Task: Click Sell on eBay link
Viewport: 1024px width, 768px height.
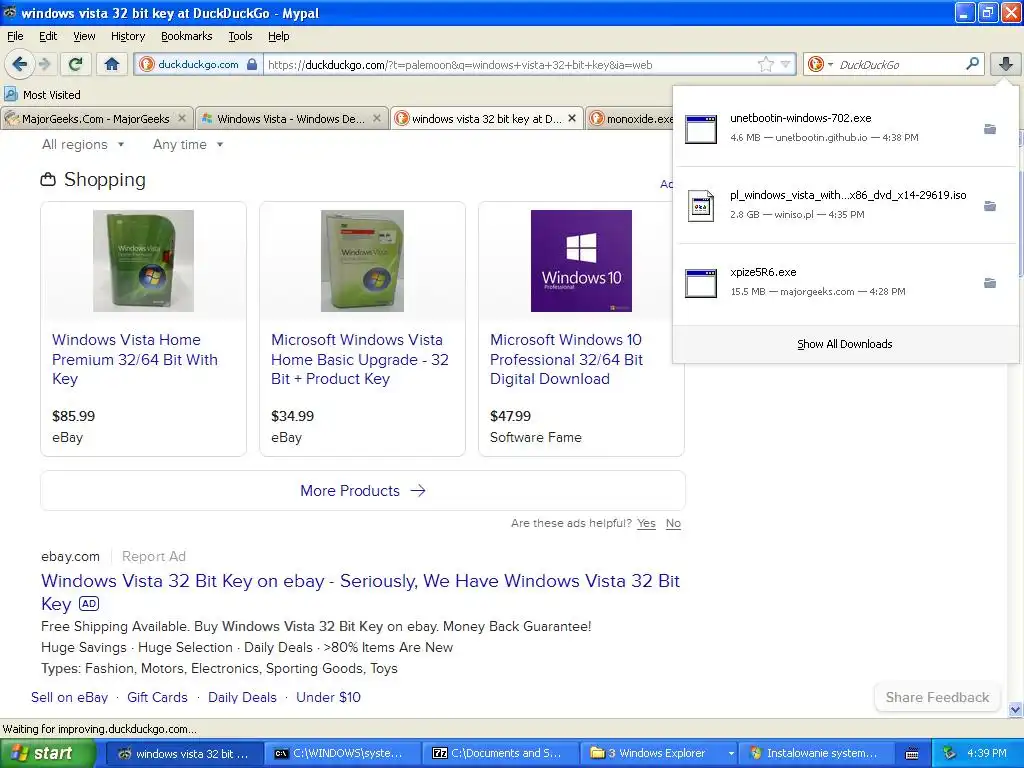Action: 69,697
